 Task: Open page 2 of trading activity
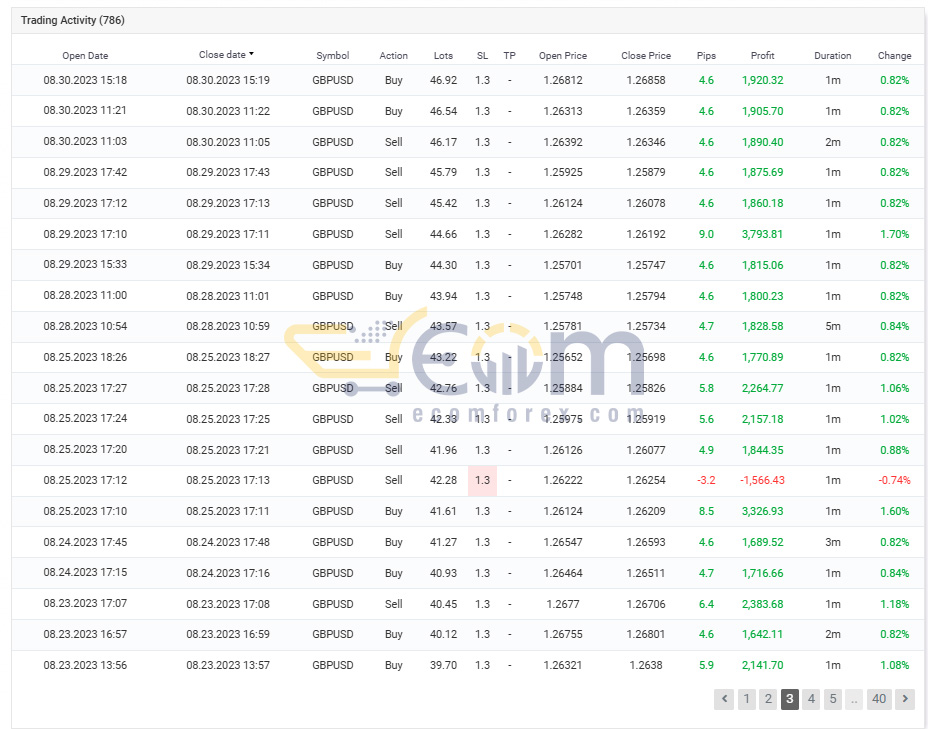pos(768,699)
